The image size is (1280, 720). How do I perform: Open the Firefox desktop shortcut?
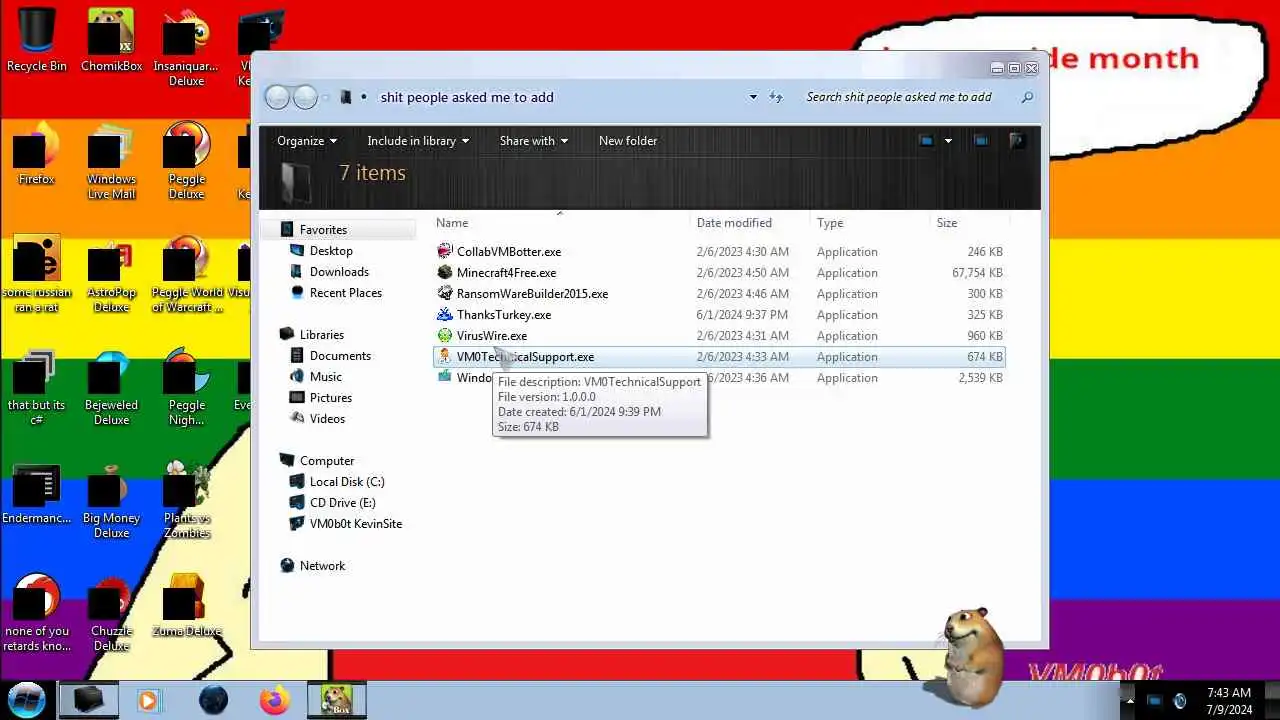click(x=36, y=154)
